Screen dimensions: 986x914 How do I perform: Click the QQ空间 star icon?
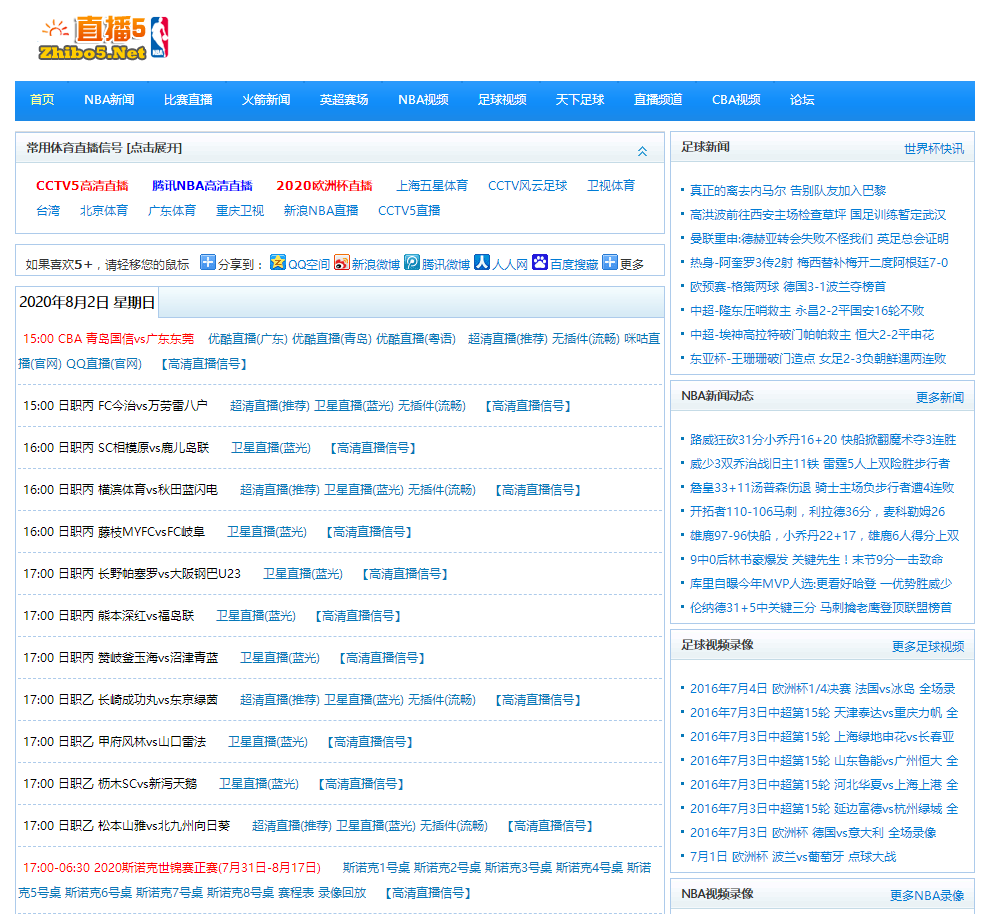coord(278,262)
